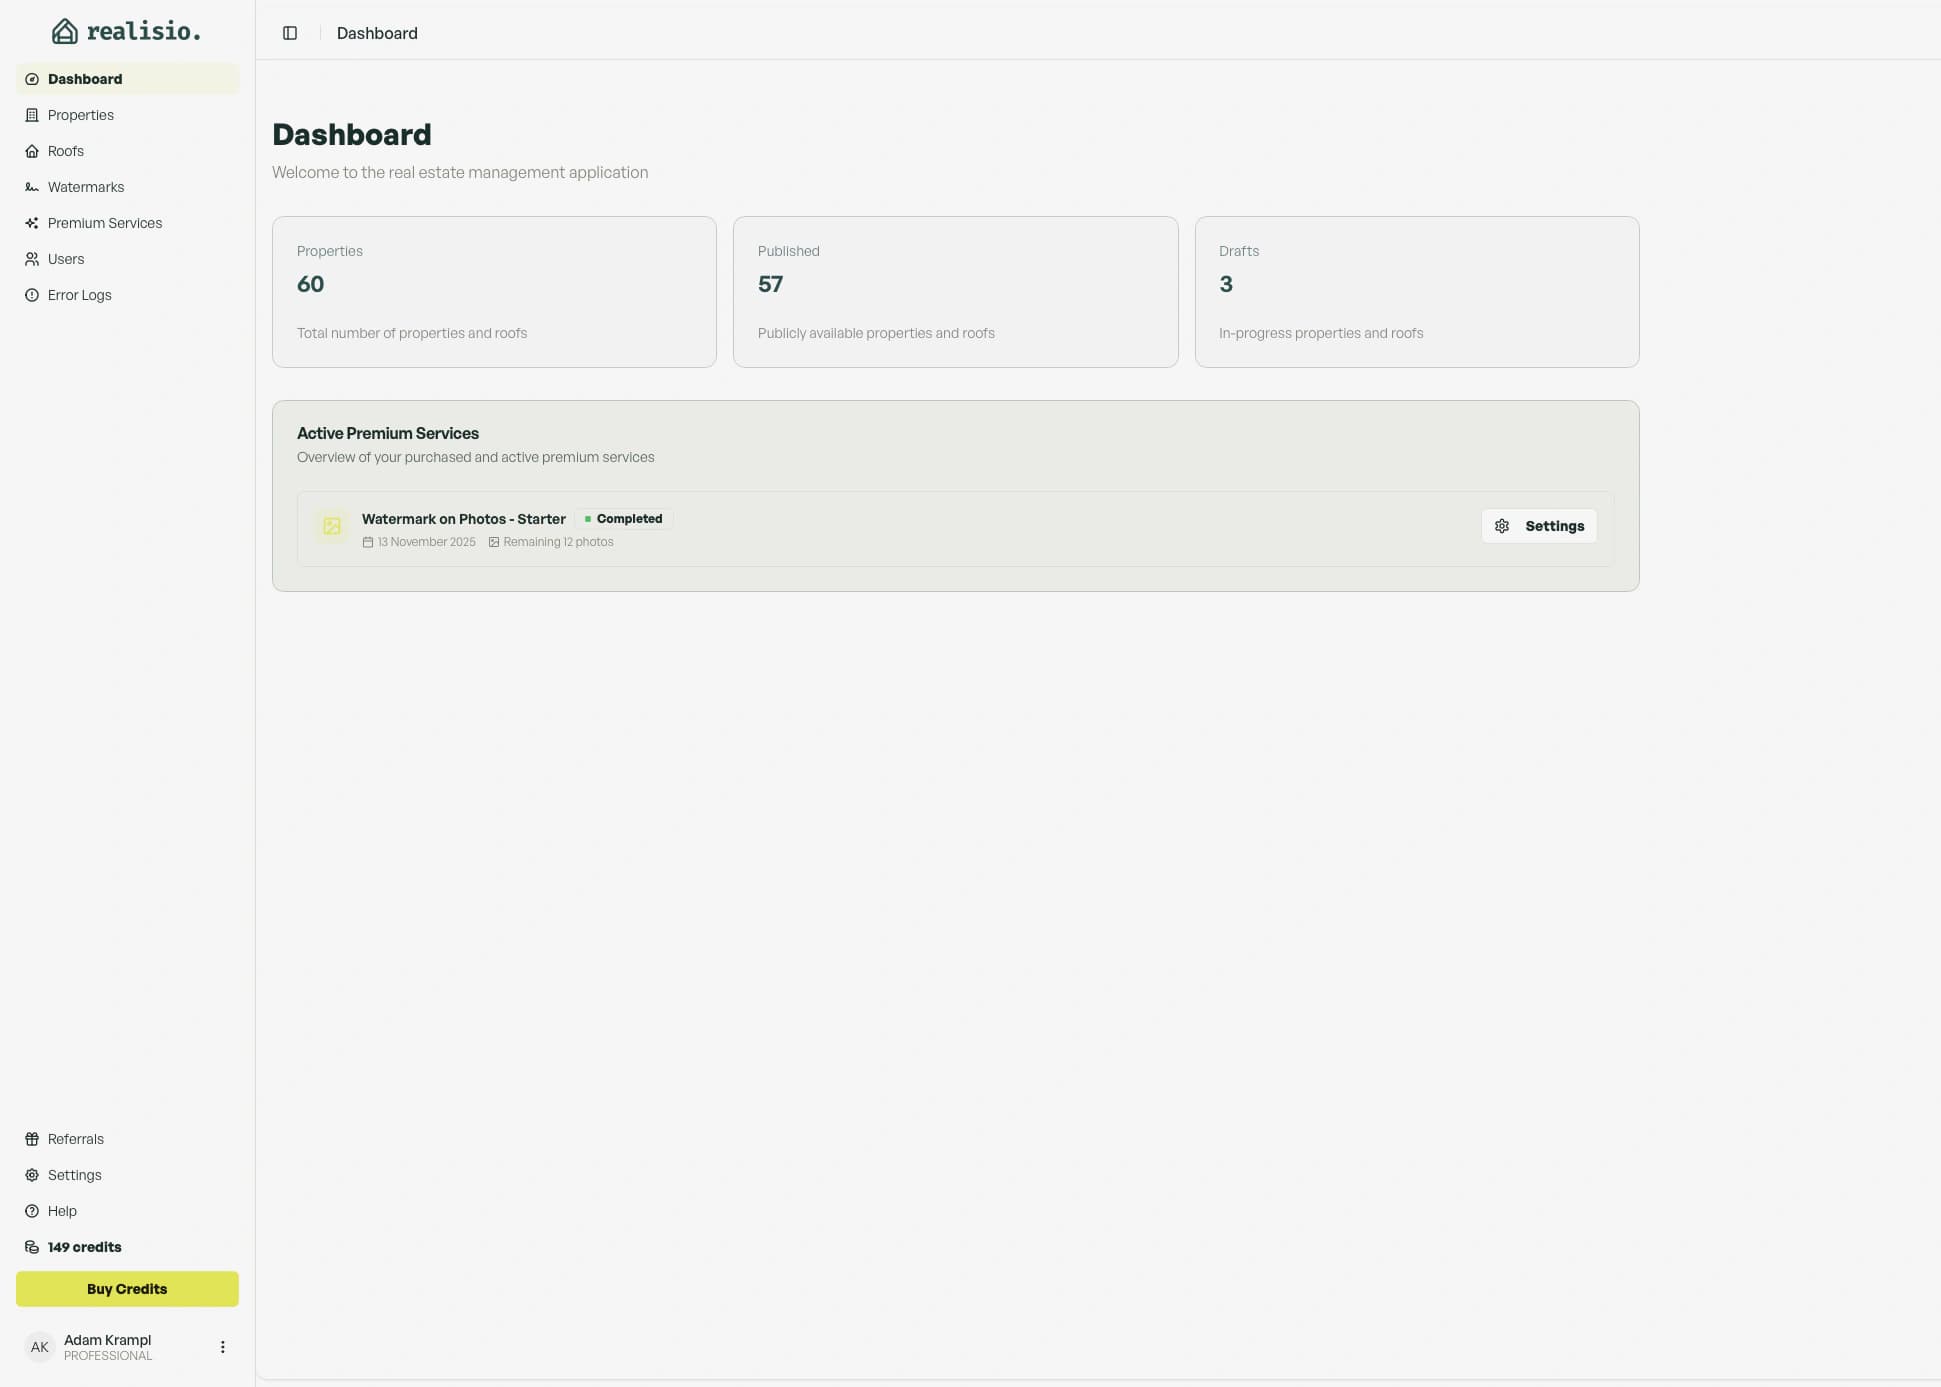Click 'Total number of properties and roofs'
The width and height of the screenshot is (1941, 1387).
point(412,333)
